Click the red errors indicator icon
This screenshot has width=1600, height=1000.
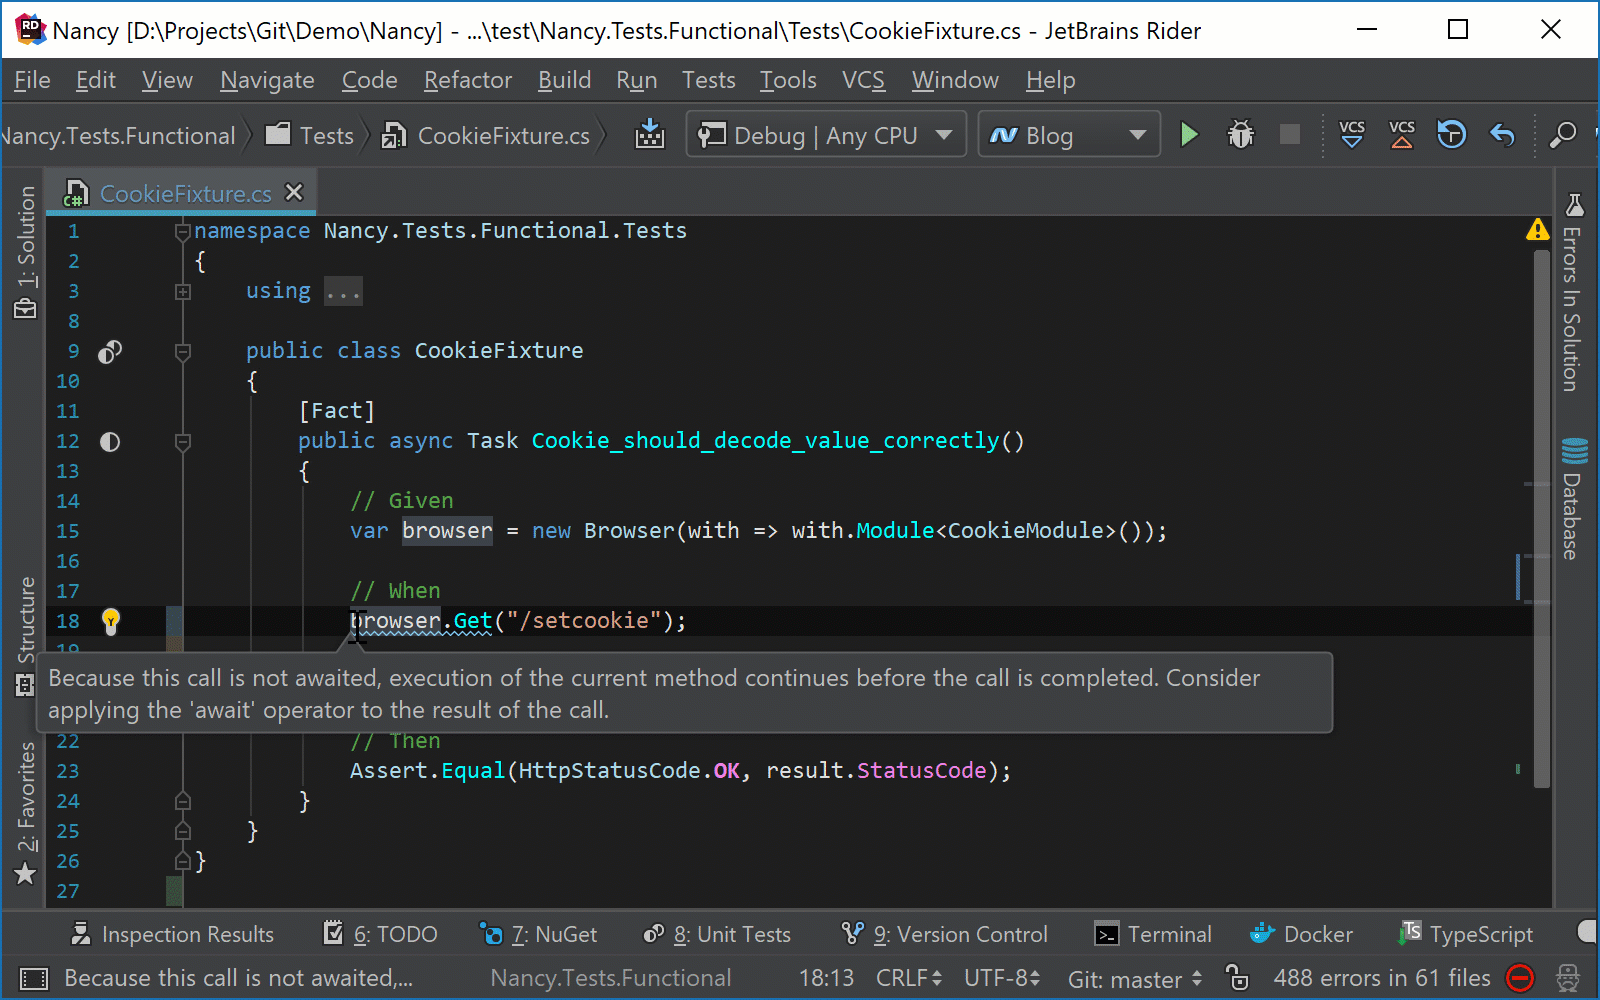point(1520,978)
